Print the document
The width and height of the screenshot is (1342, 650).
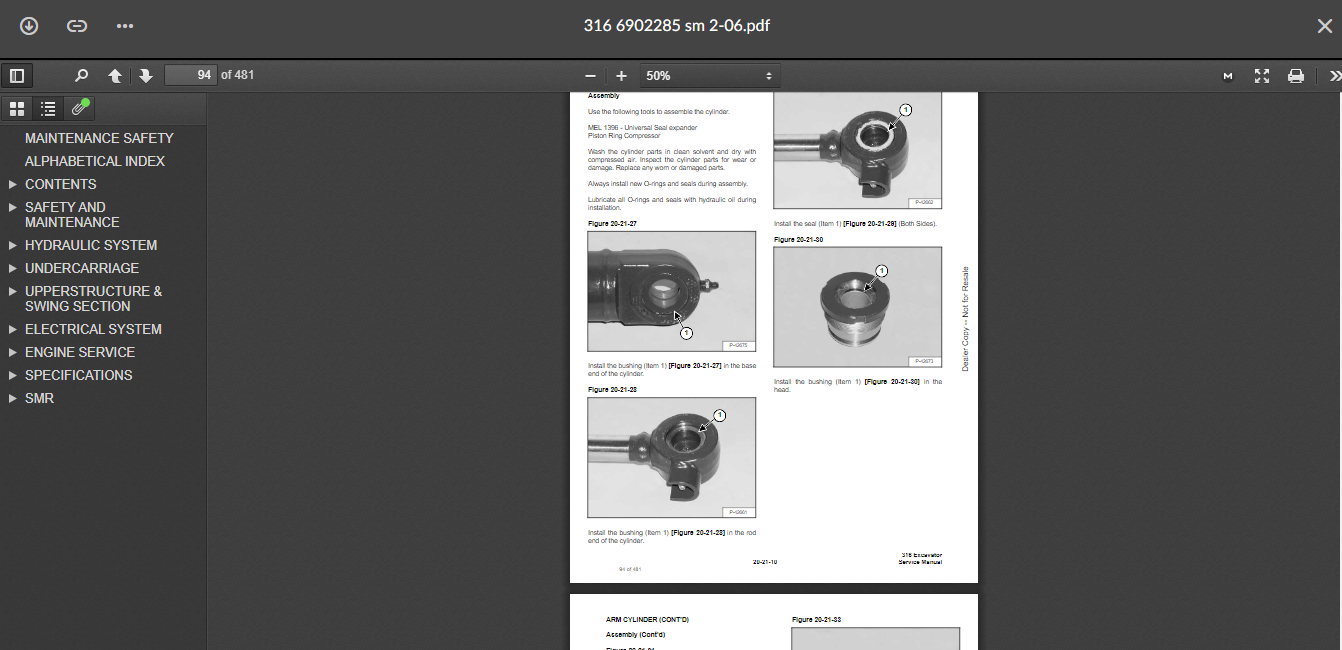tap(1296, 76)
